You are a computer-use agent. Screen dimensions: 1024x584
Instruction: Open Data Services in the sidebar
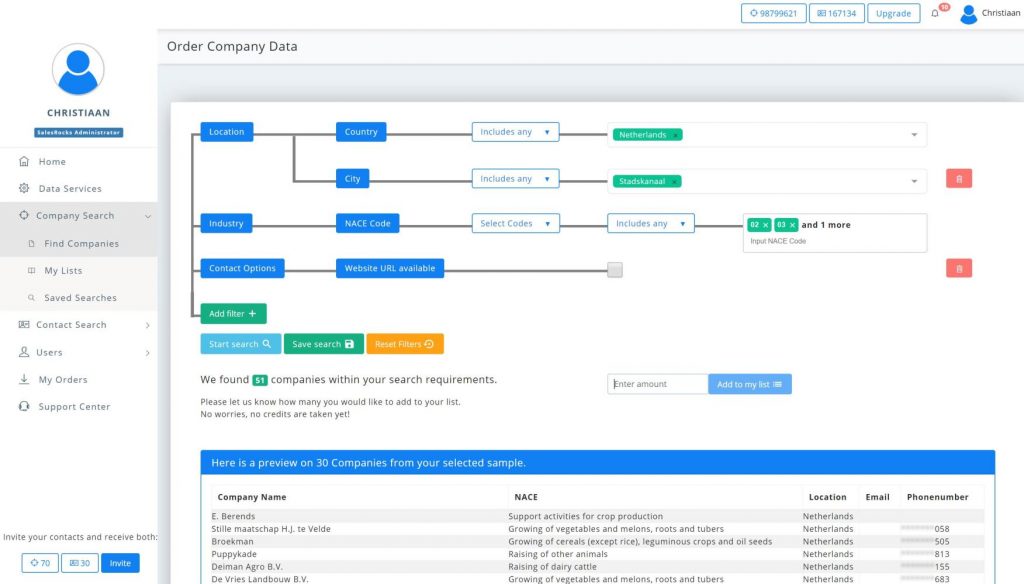(x=70, y=189)
